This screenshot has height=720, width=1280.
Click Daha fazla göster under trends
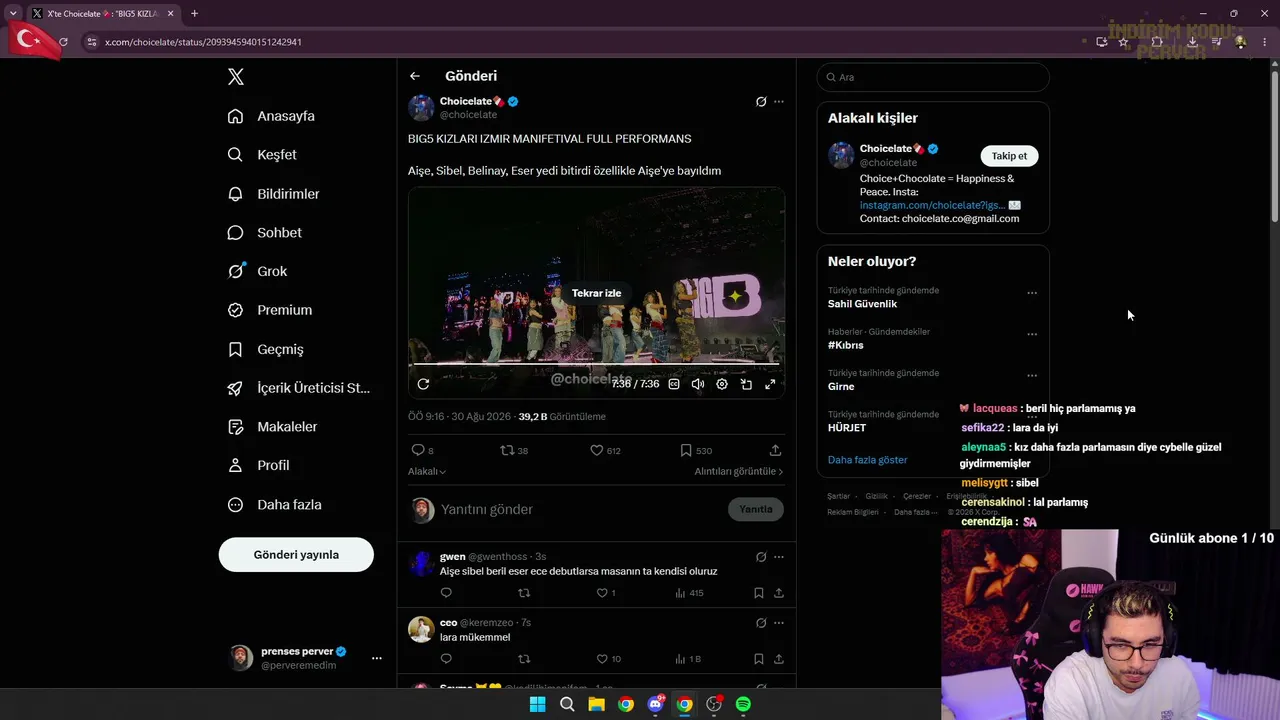tap(867, 460)
